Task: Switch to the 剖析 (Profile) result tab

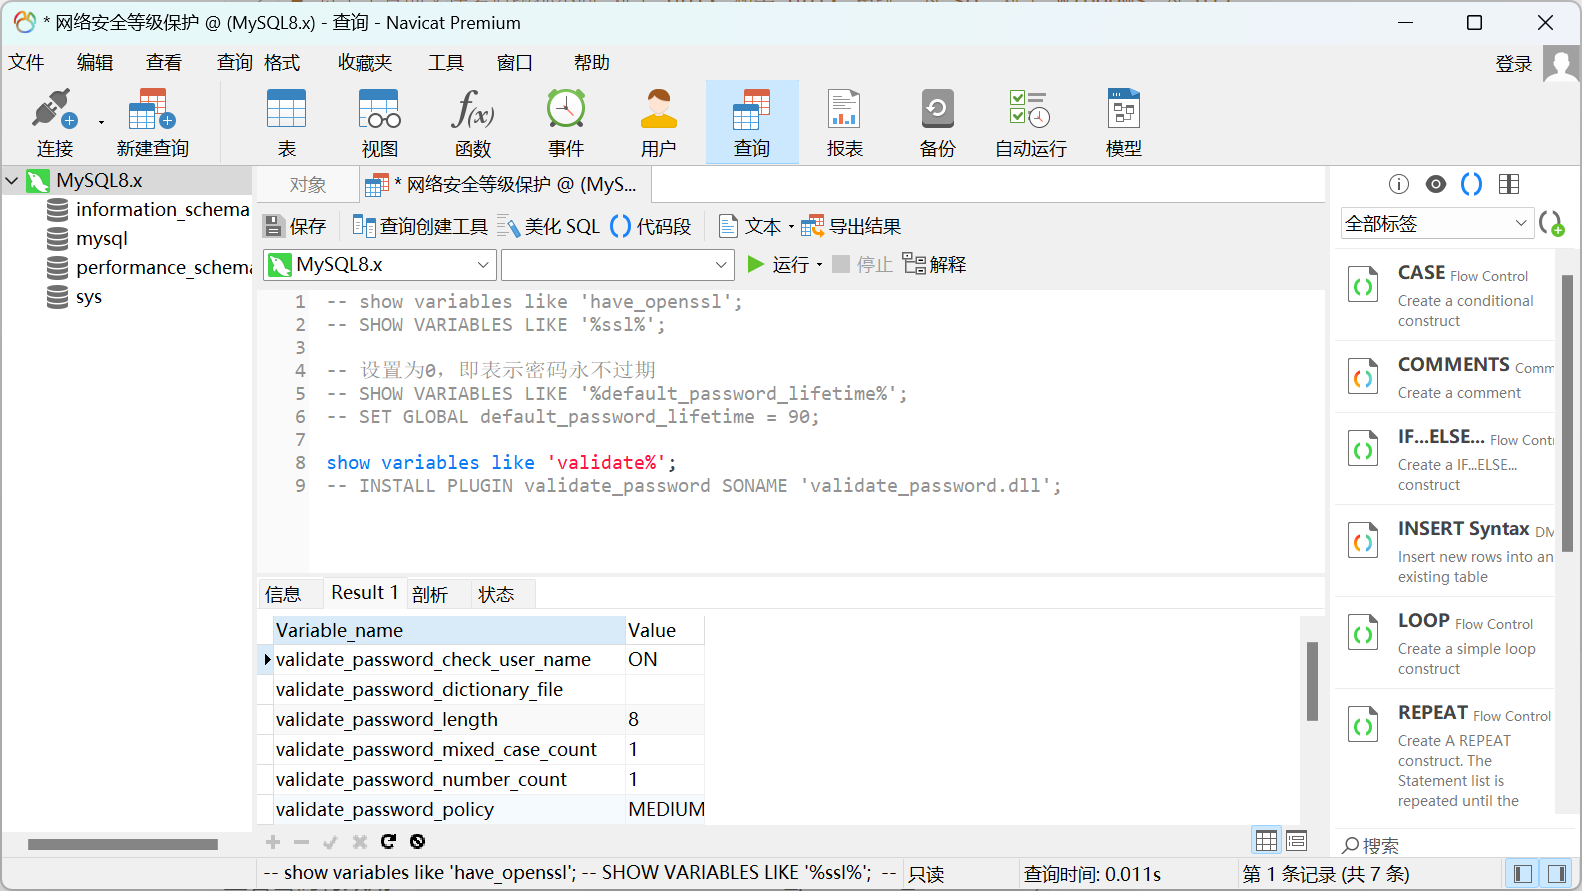Action: tap(430, 594)
